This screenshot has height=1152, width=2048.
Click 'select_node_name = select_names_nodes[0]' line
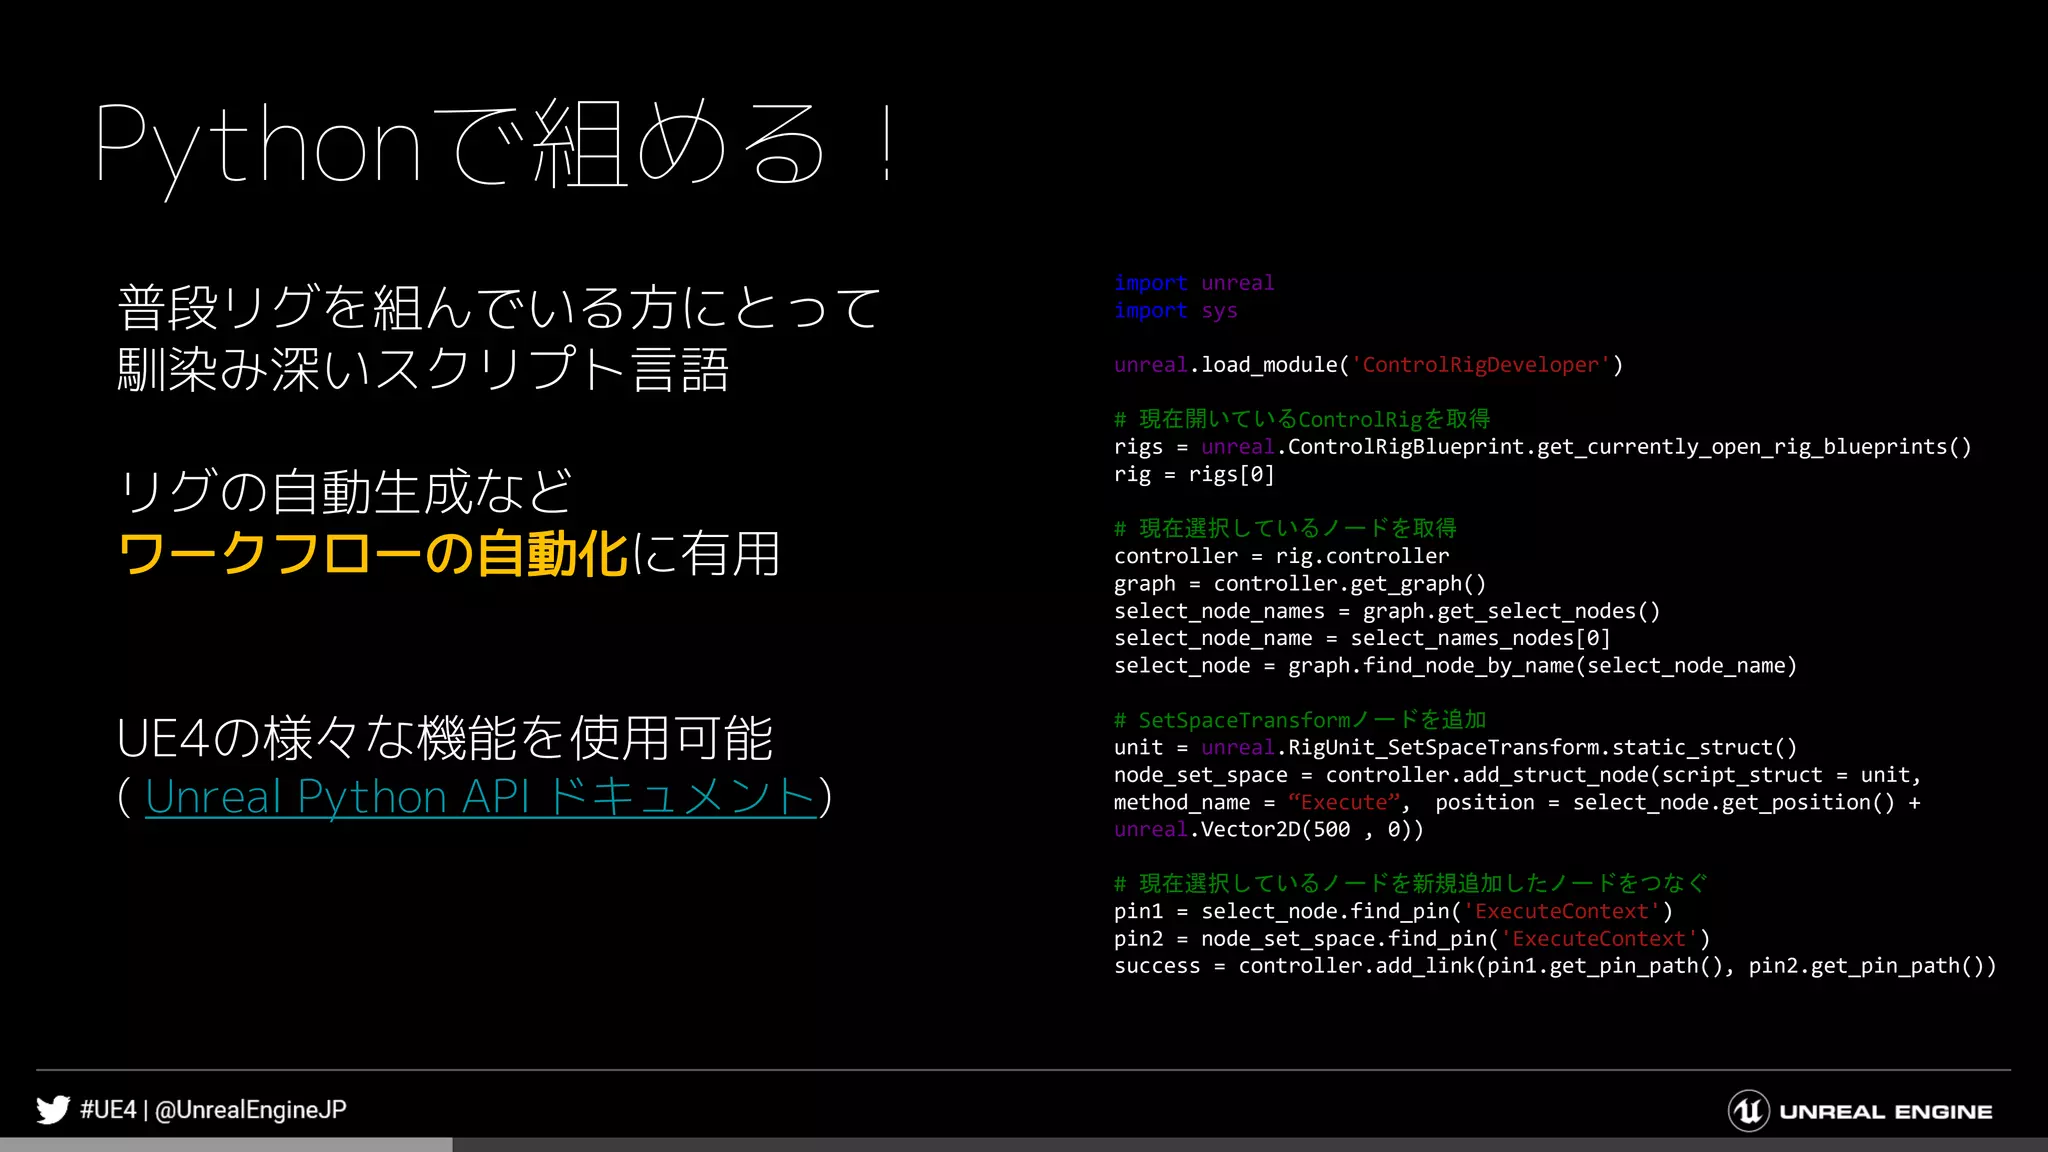1362,638
